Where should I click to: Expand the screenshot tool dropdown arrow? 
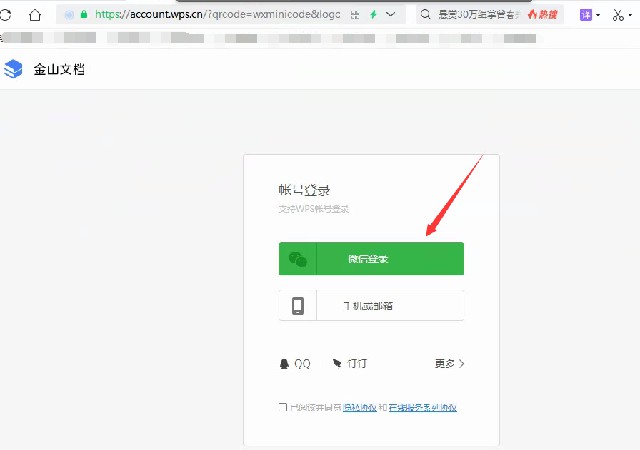pyautogui.click(x=630, y=15)
